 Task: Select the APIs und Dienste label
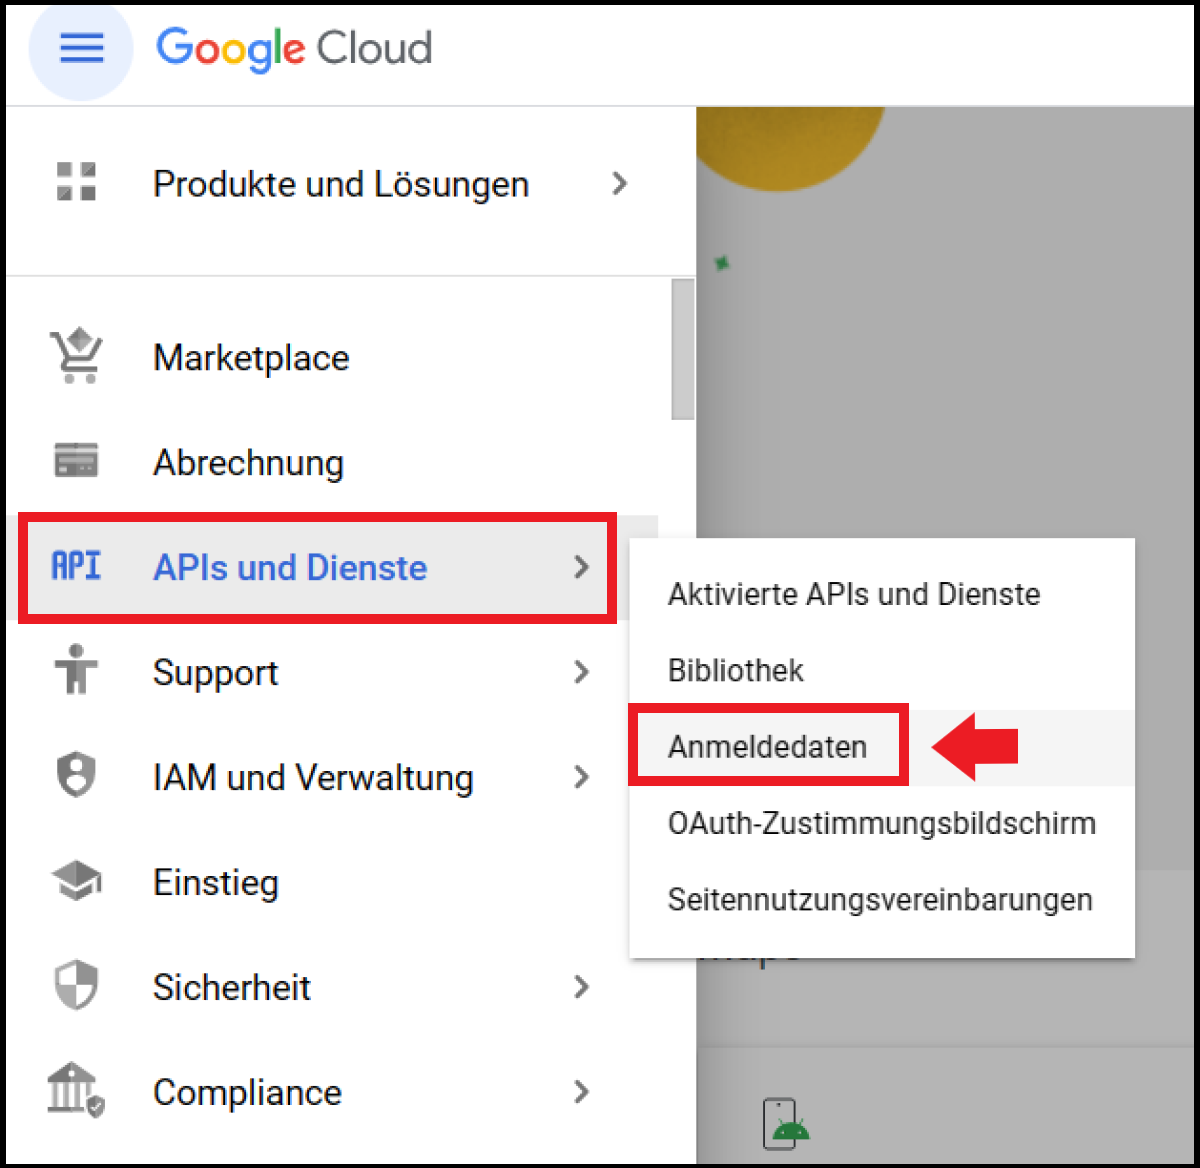coord(290,568)
